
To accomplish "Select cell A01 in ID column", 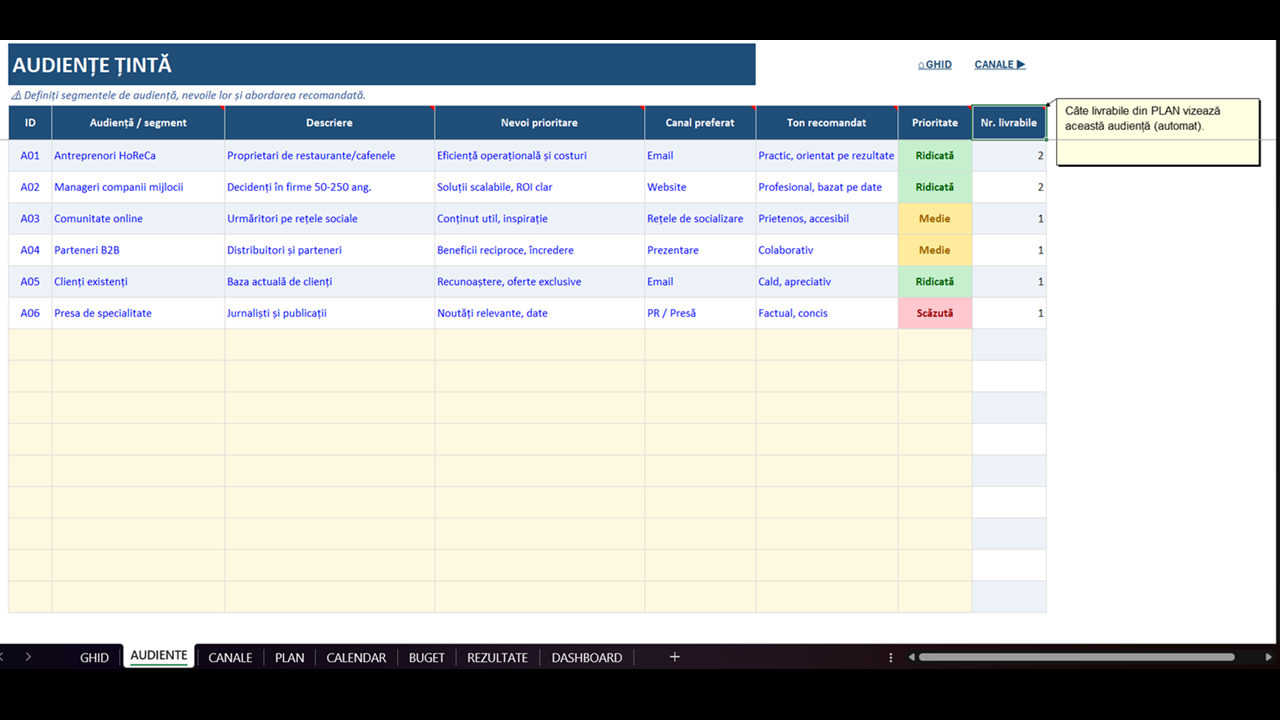I will click(30, 156).
